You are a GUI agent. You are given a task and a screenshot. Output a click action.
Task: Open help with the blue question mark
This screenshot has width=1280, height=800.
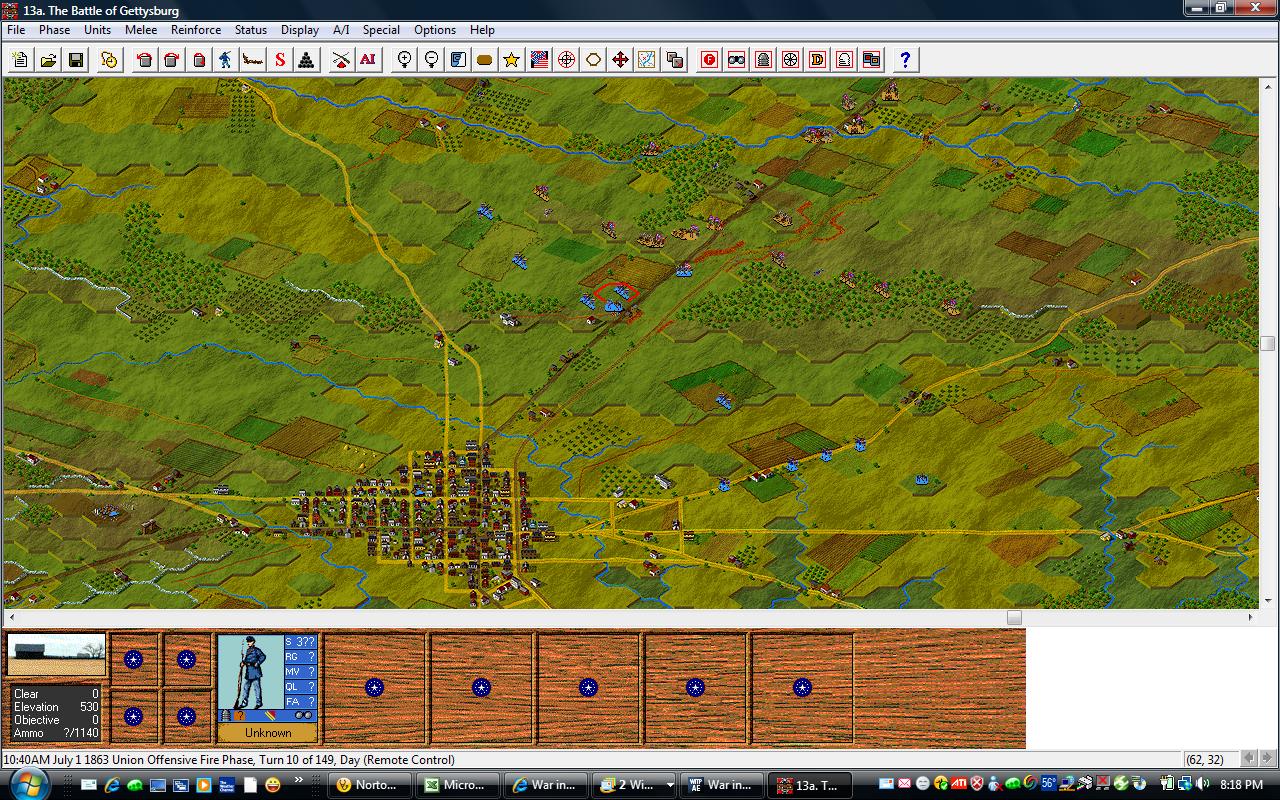click(905, 60)
